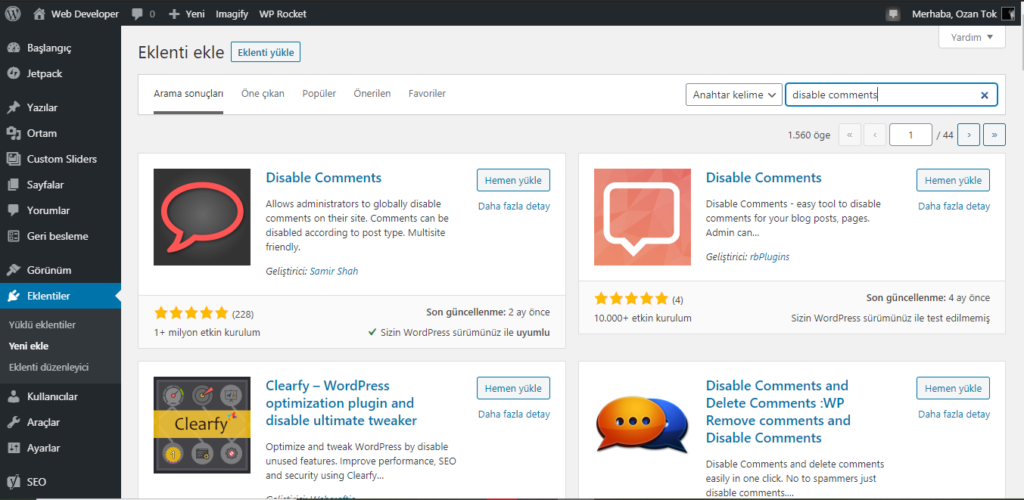Click the Eklentiler plug icon
Viewport: 1024px width, 500px height.
(x=14, y=296)
